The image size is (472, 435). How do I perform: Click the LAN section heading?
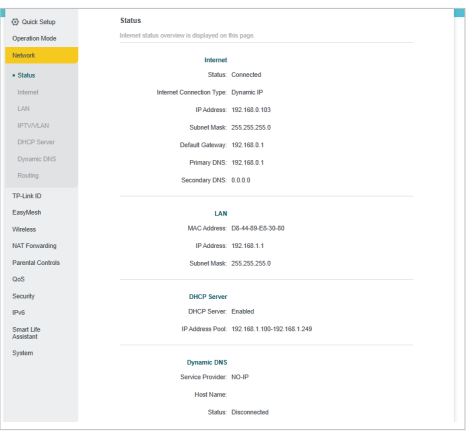point(221,214)
